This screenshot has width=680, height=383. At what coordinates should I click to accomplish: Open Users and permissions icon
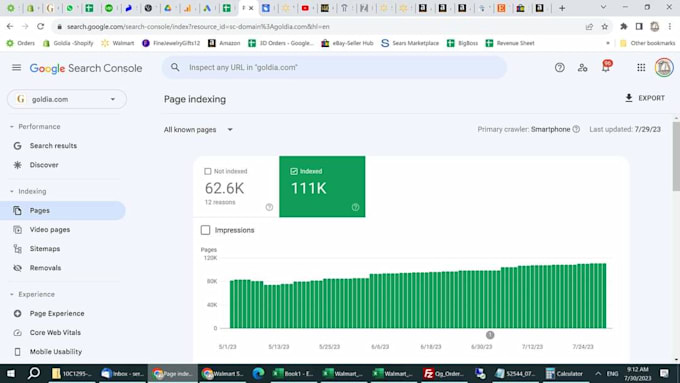pyautogui.click(x=582, y=68)
